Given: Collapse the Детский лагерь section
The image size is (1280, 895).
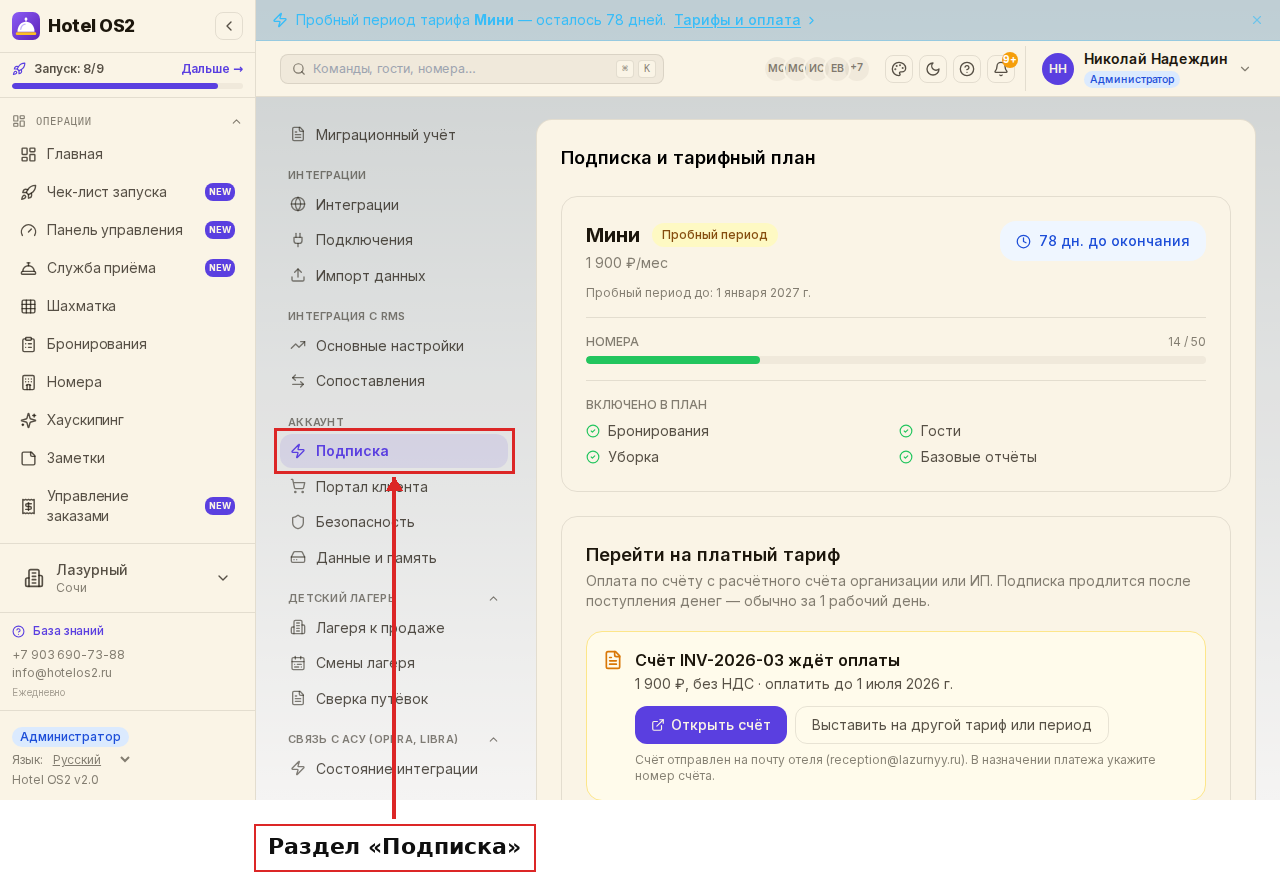Looking at the screenshot, I should (493, 599).
